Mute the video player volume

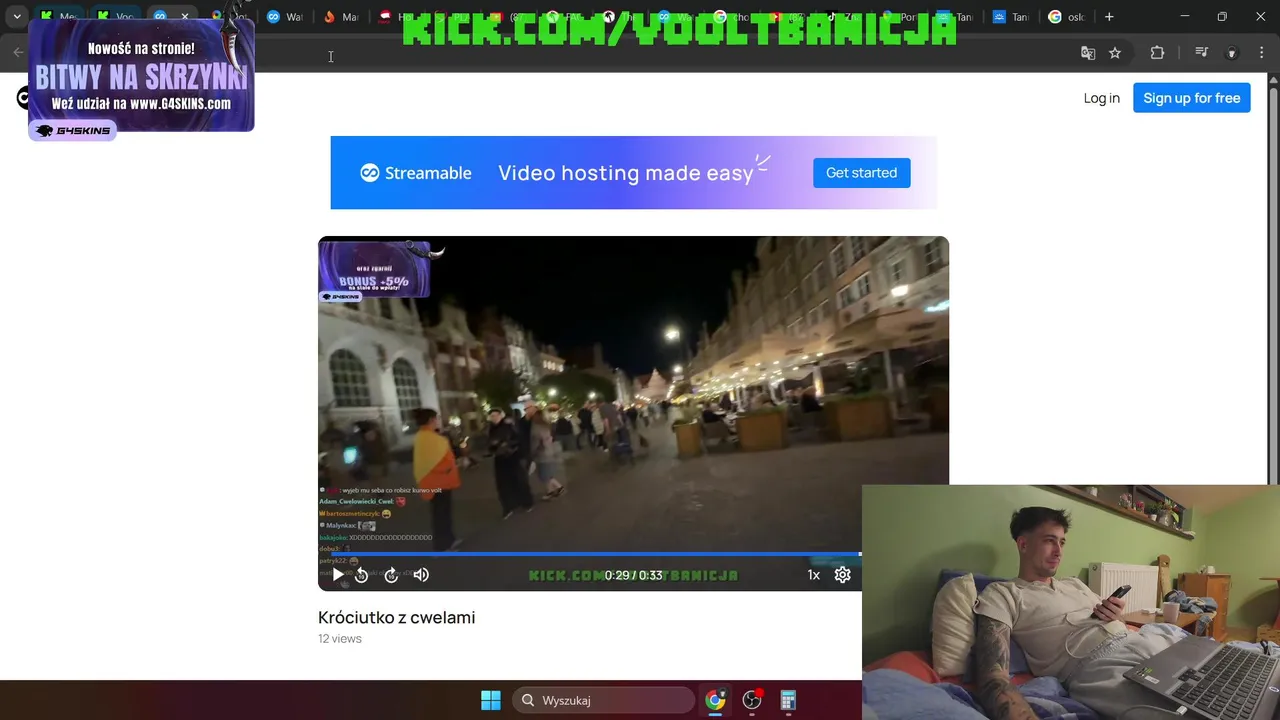click(421, 575)
